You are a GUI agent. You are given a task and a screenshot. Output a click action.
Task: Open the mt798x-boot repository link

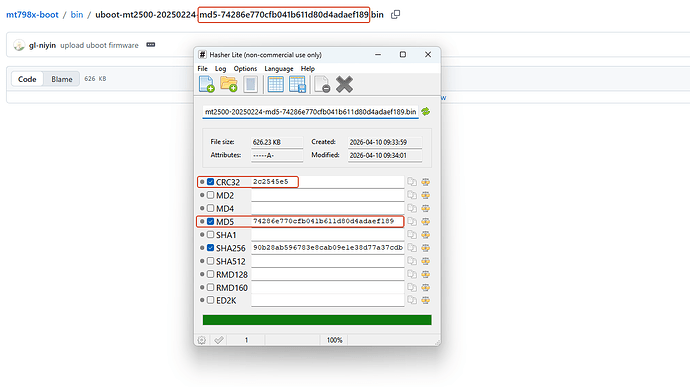coord(32,15)
